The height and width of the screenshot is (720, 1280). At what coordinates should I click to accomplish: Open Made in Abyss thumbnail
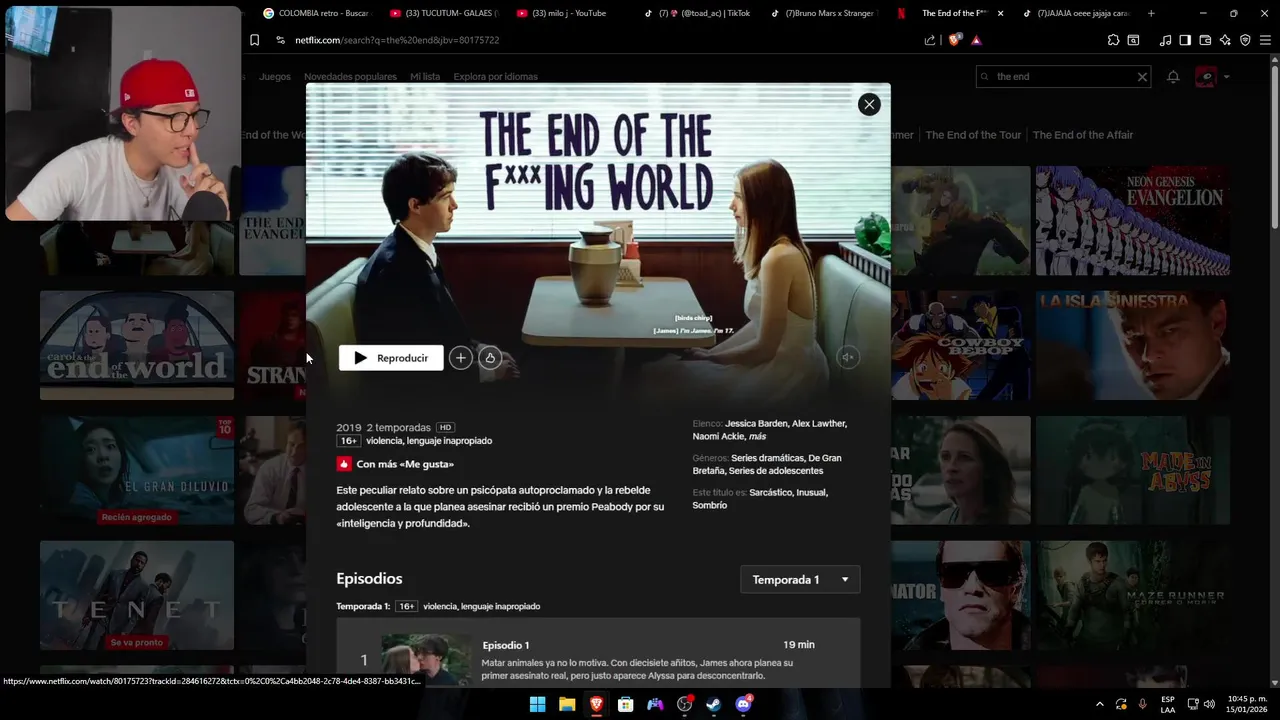coord(1133,471)
